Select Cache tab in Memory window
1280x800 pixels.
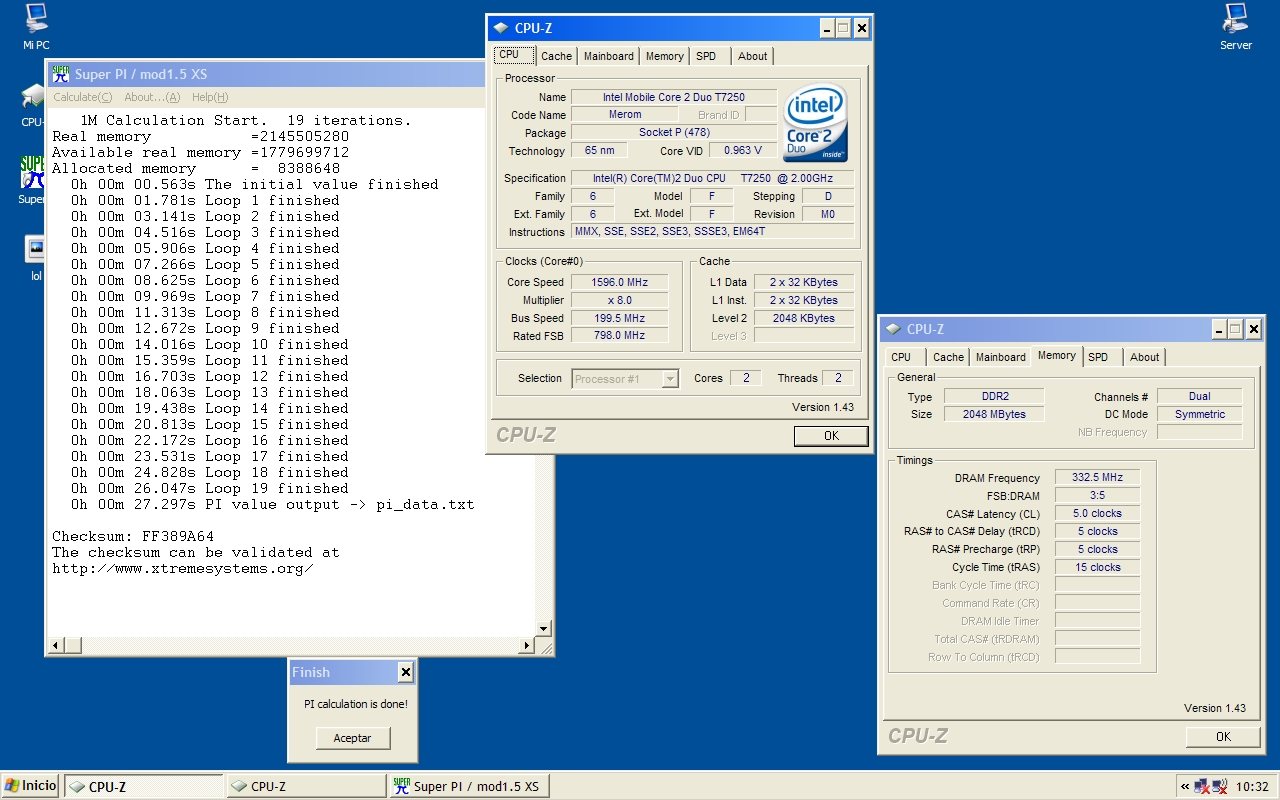pyautogui.click(x=948, y=357)
